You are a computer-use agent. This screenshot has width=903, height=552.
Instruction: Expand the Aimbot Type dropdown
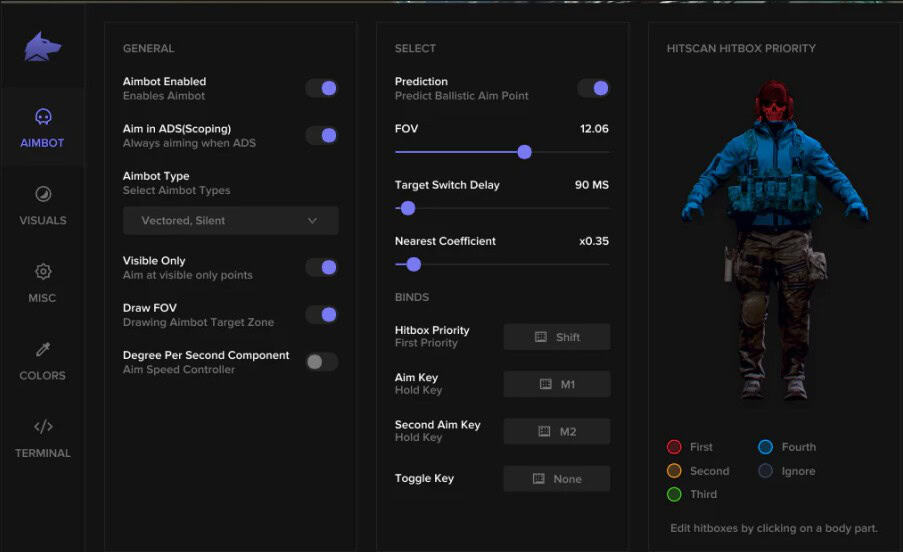pos(231,221)
